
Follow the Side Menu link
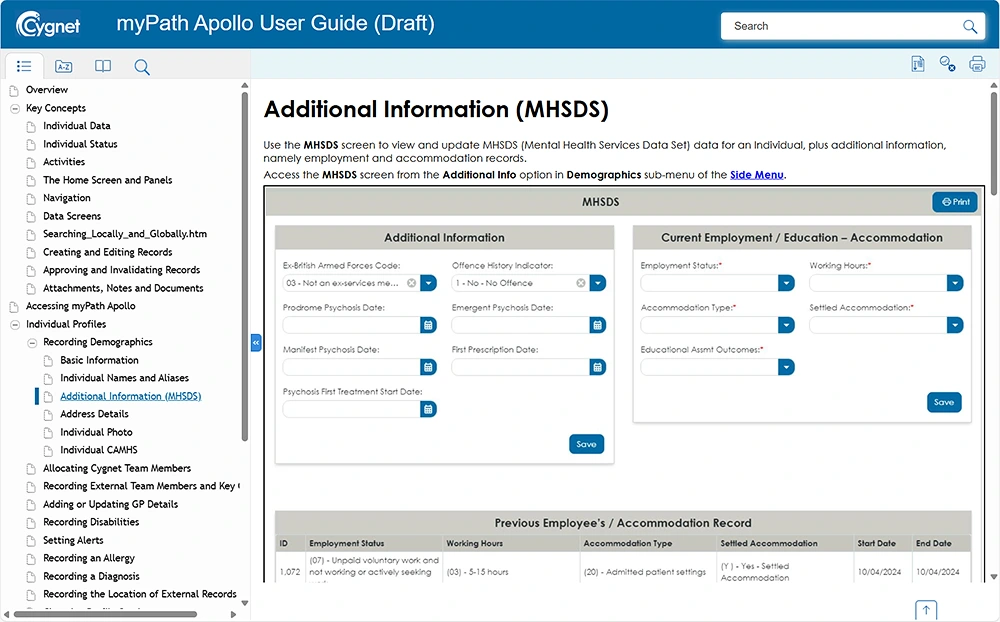[x=756, y=175]
